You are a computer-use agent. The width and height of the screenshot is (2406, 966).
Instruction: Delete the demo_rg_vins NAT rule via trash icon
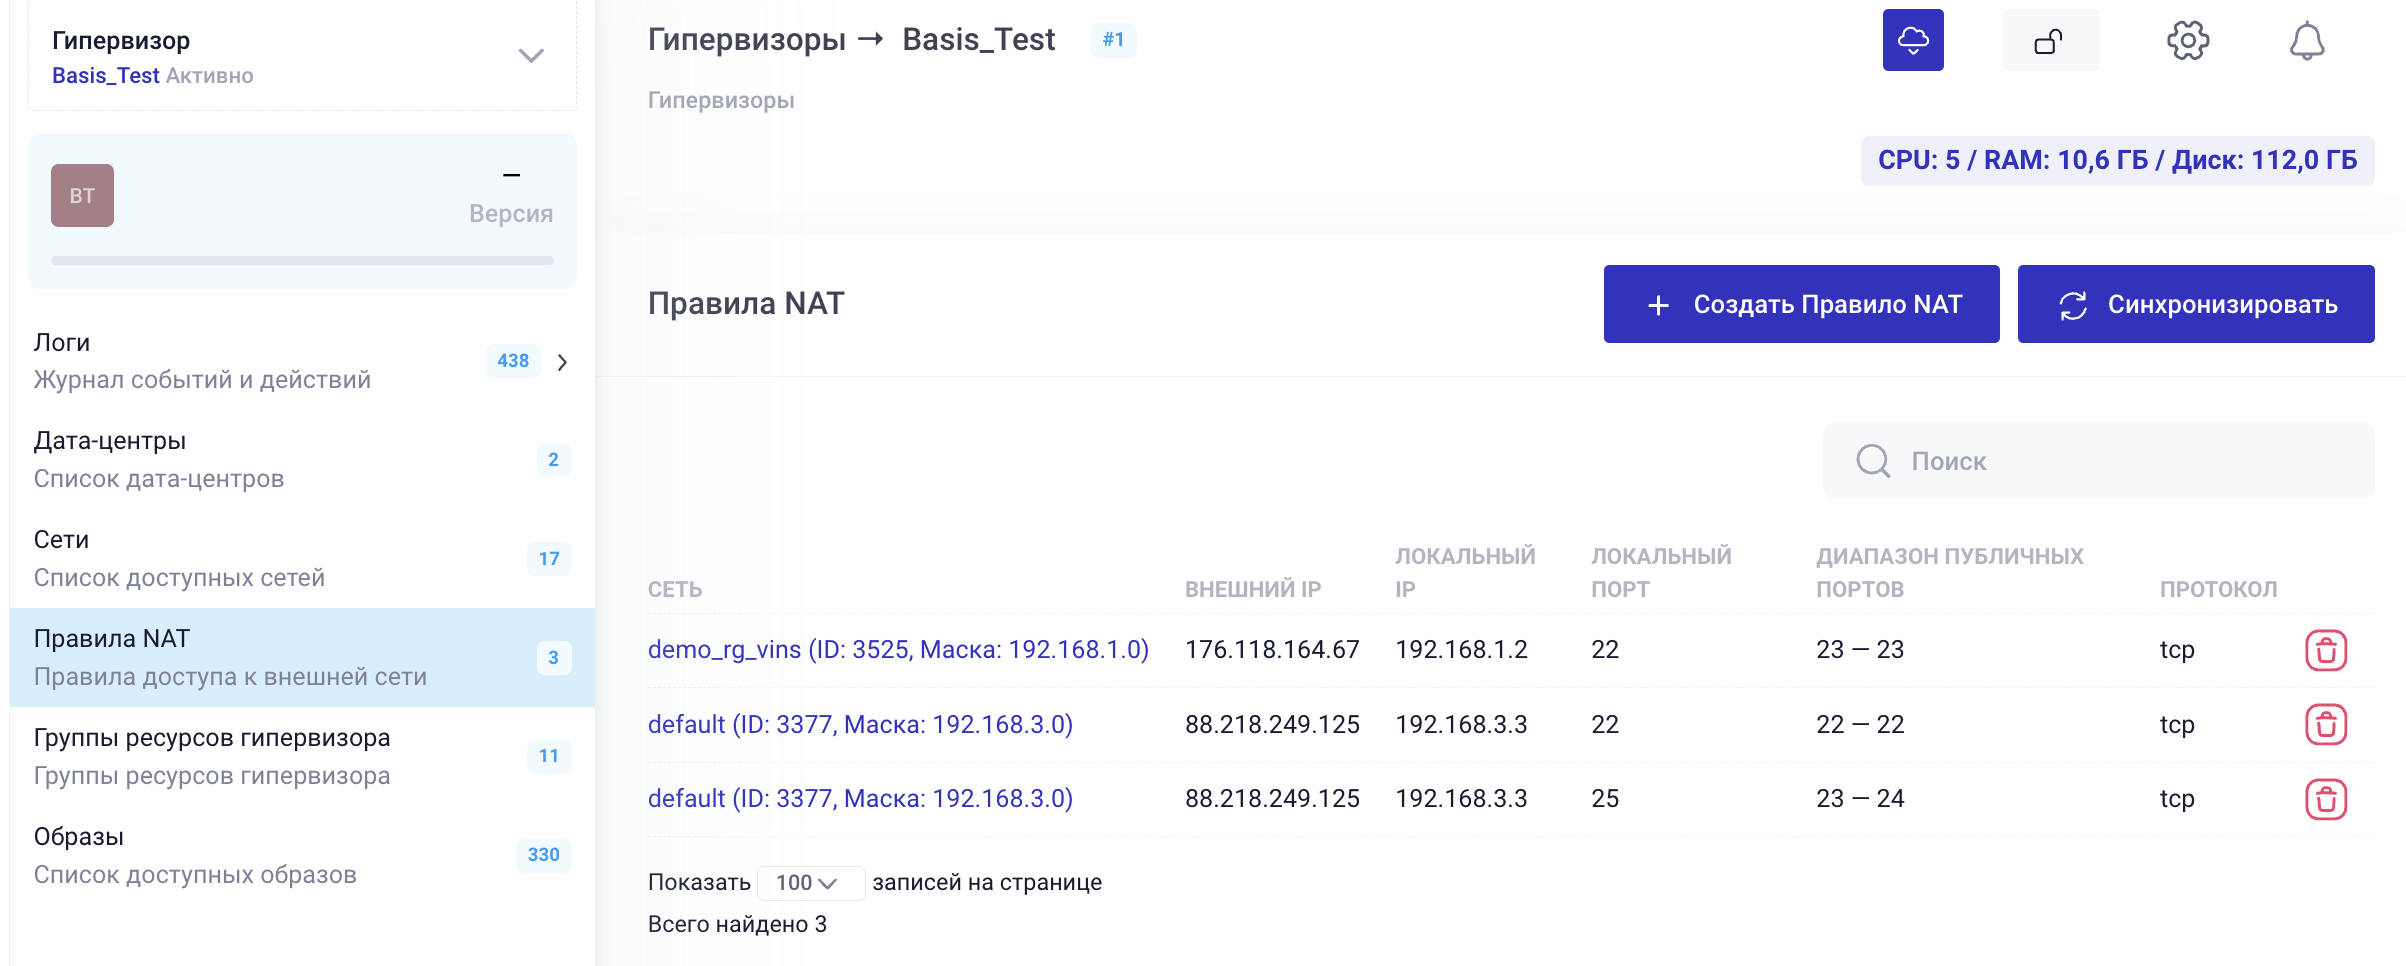2328,650
